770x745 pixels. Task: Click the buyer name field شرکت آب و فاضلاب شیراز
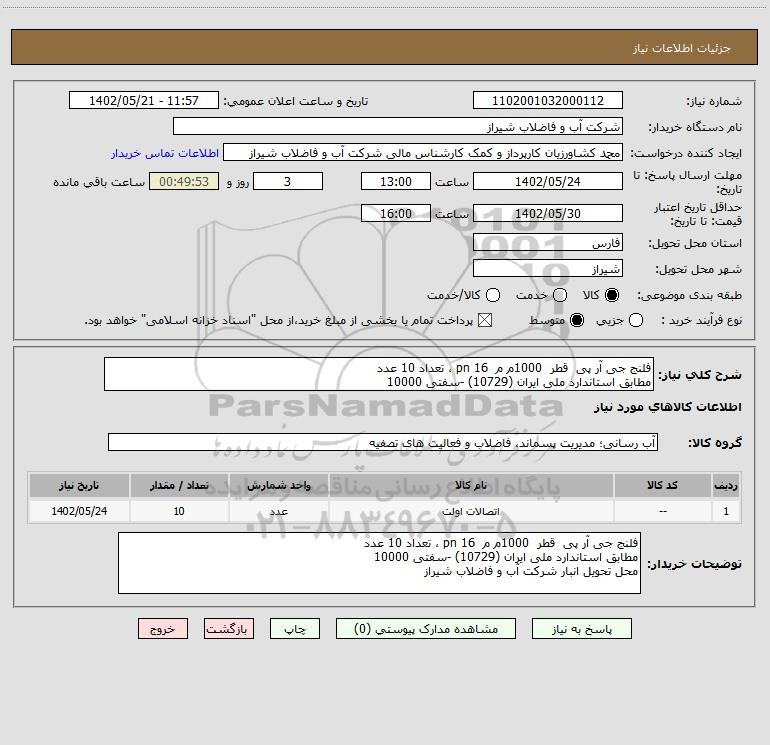(398, 126)
